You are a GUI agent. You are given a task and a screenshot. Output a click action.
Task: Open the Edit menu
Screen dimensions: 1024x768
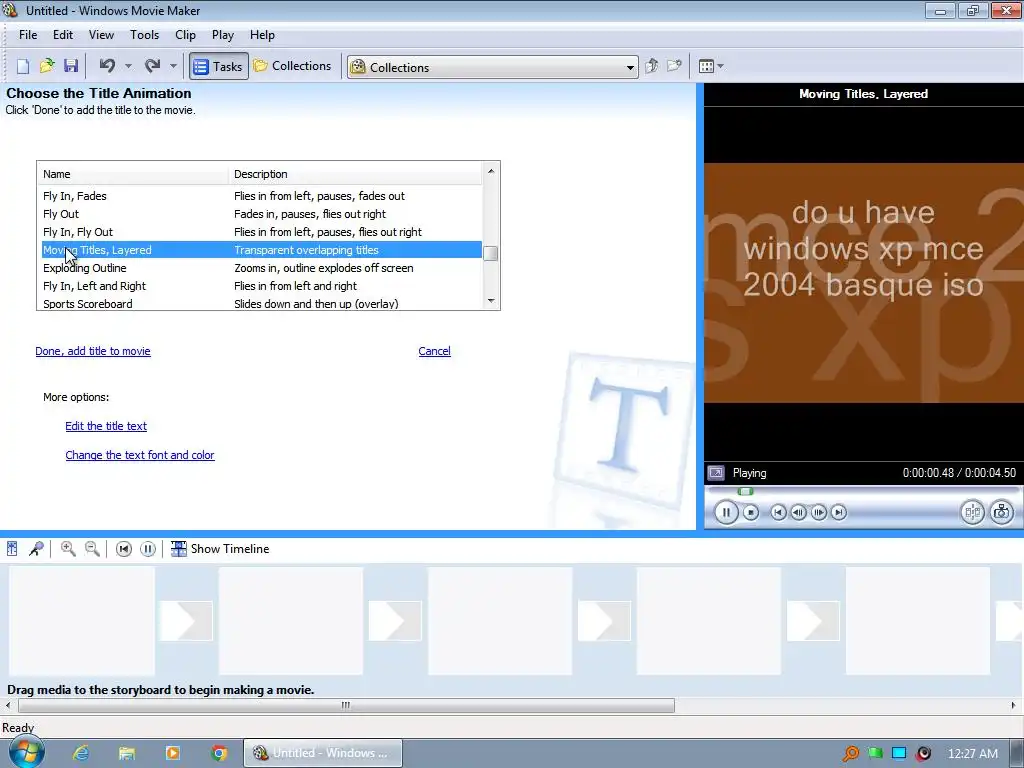point(63,35)
